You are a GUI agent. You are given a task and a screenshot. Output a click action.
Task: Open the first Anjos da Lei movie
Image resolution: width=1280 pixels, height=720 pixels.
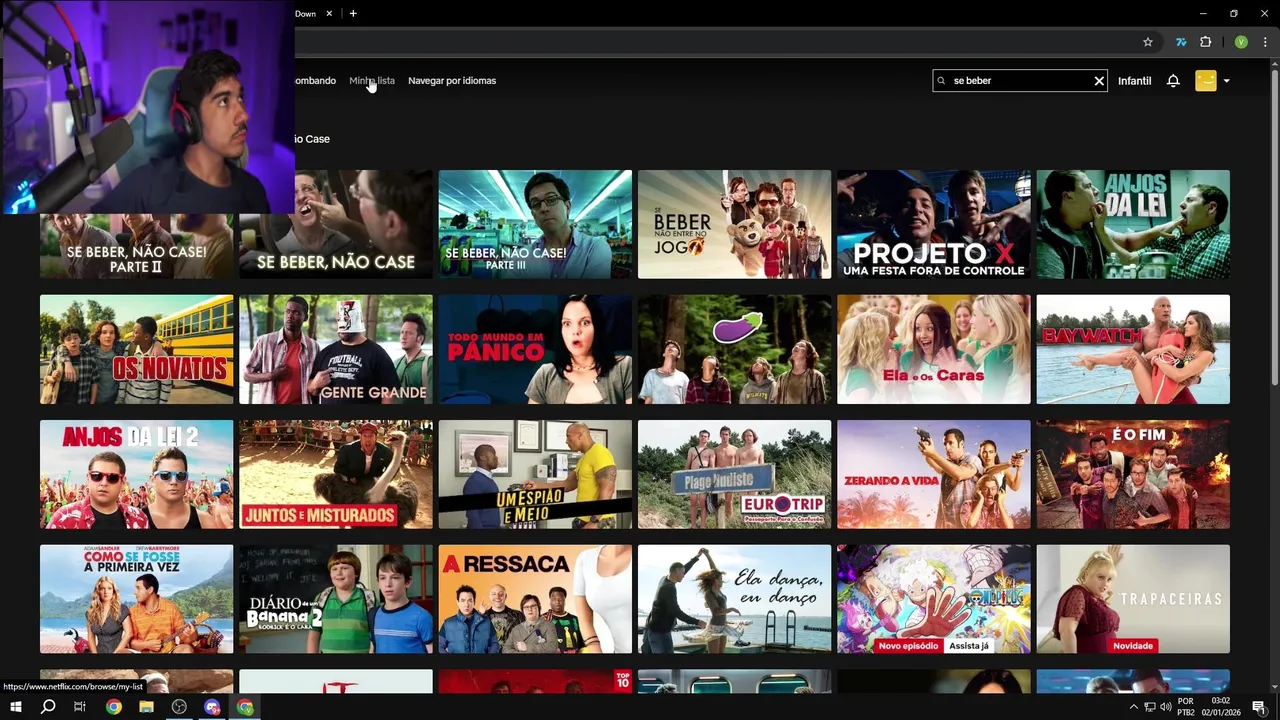(x=1133, y=224)
